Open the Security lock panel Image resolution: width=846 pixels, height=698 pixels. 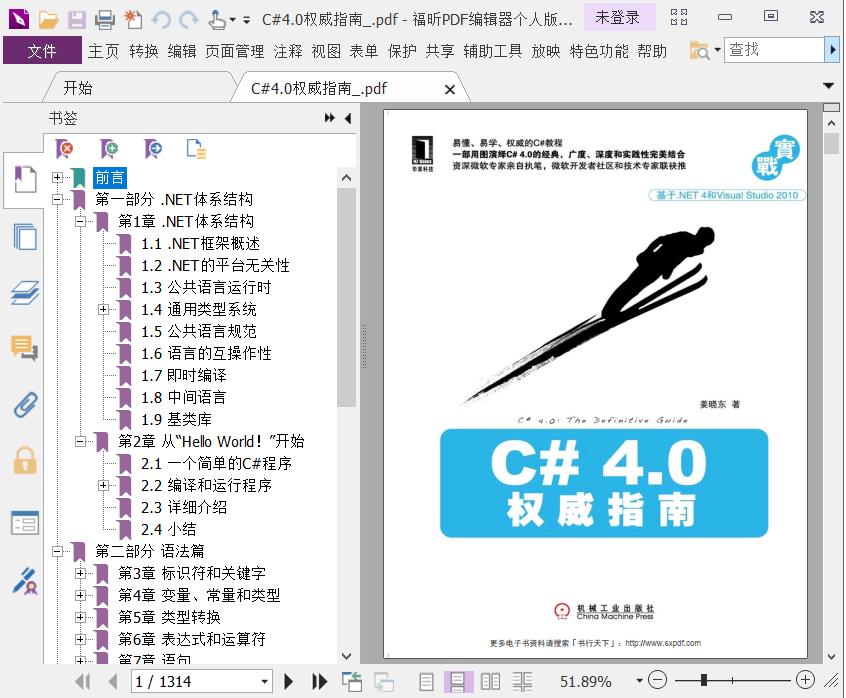point(25,460)
